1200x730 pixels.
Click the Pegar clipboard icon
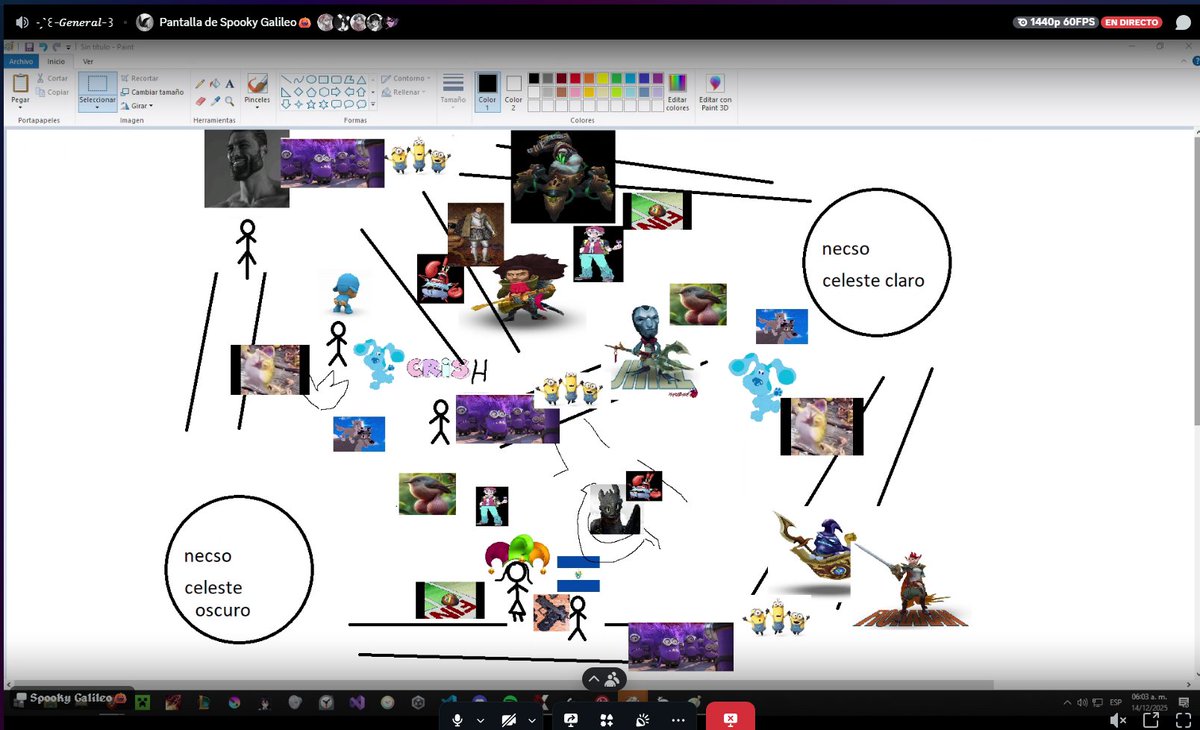pyautogui.click(x=20, y=83)
